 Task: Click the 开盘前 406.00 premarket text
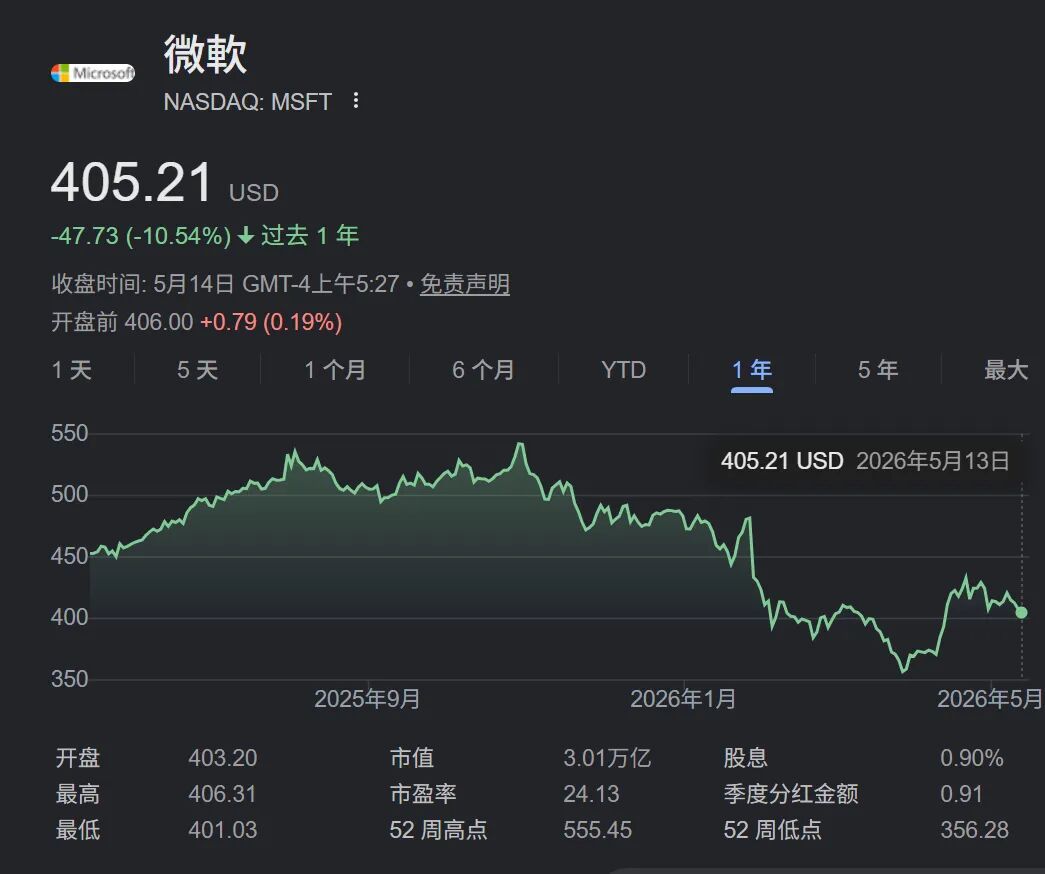pos(122,322)
